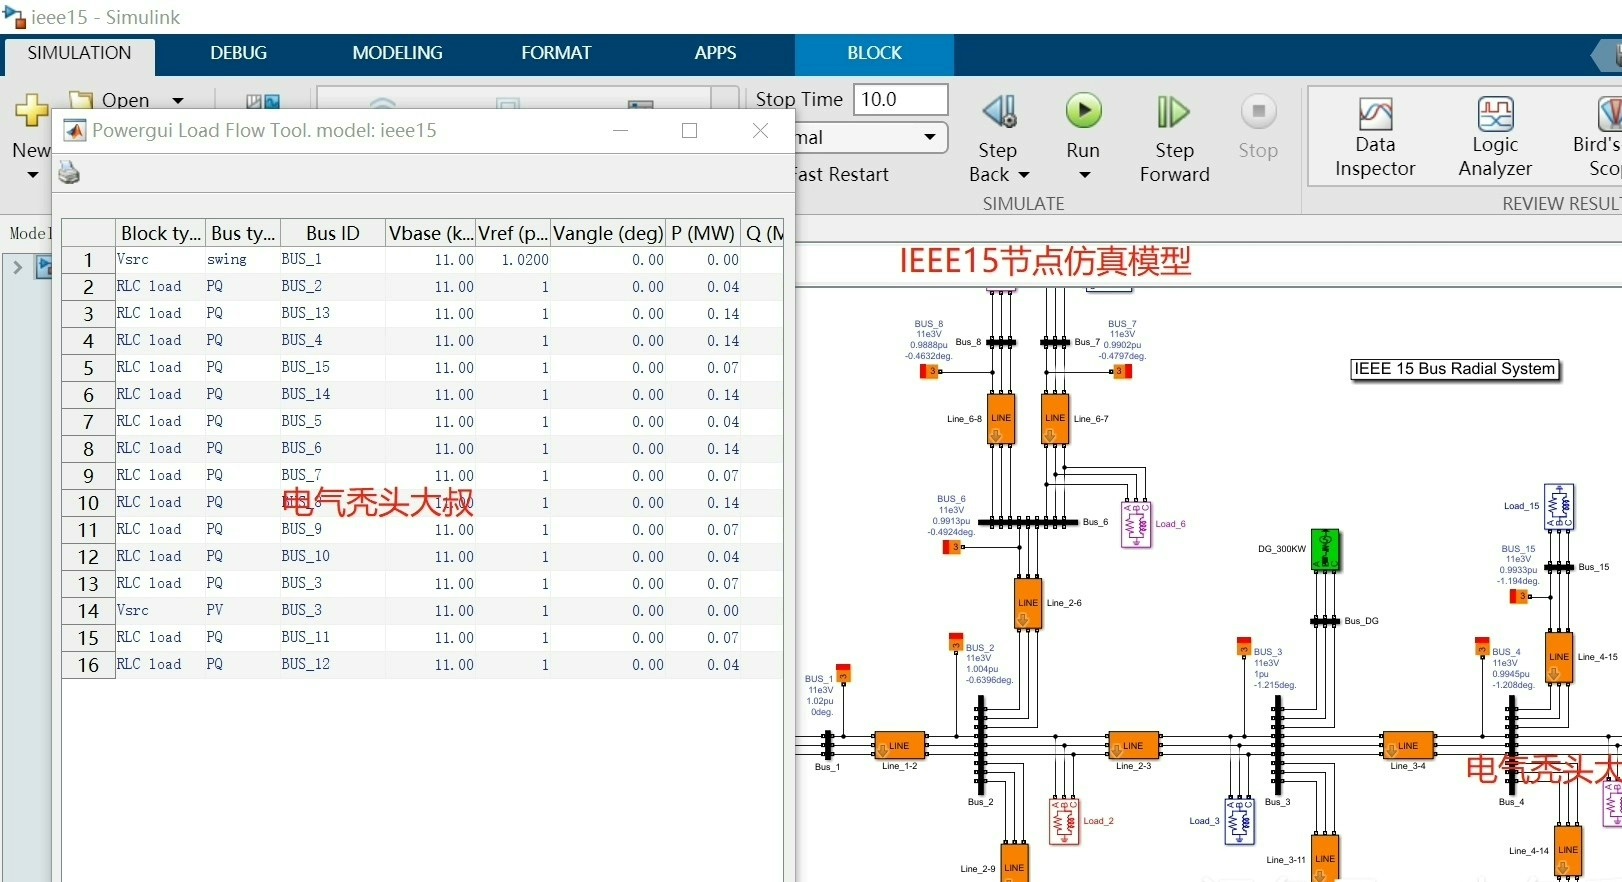Click the Bus_1 busbar block
Viewport: 1622px width, 882px height.
pyautogui.click(x=827, y=746)
